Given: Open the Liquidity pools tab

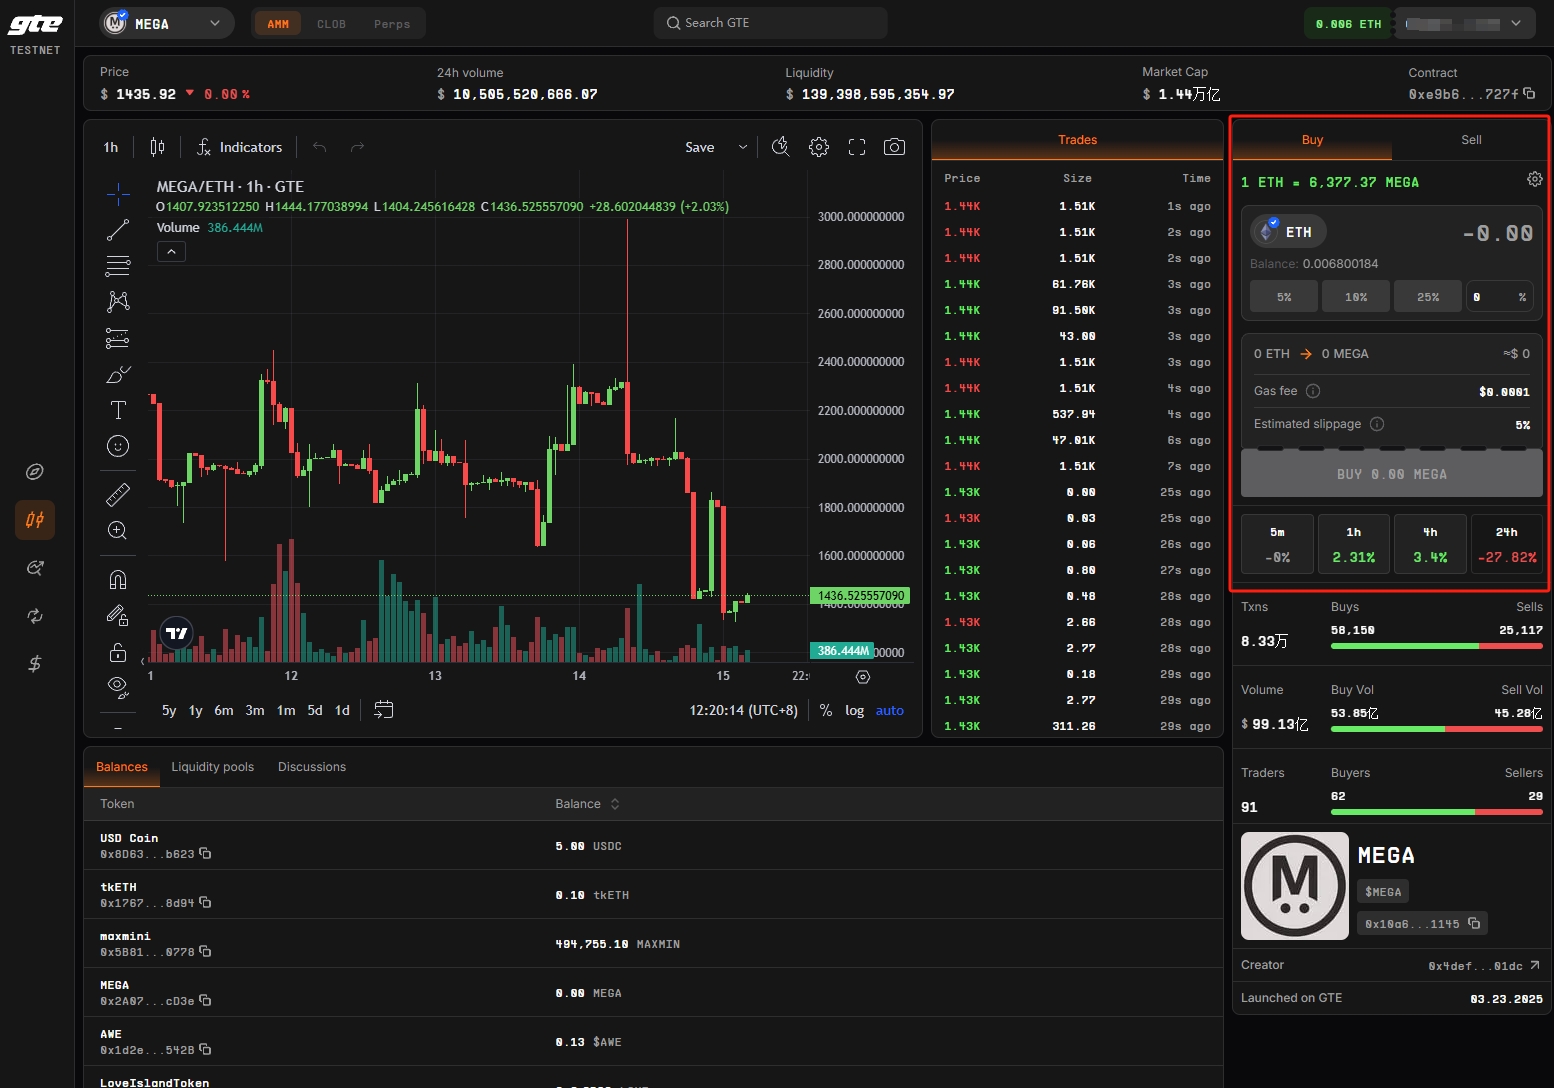Looking at the screenshot, I should coord(212,767).
